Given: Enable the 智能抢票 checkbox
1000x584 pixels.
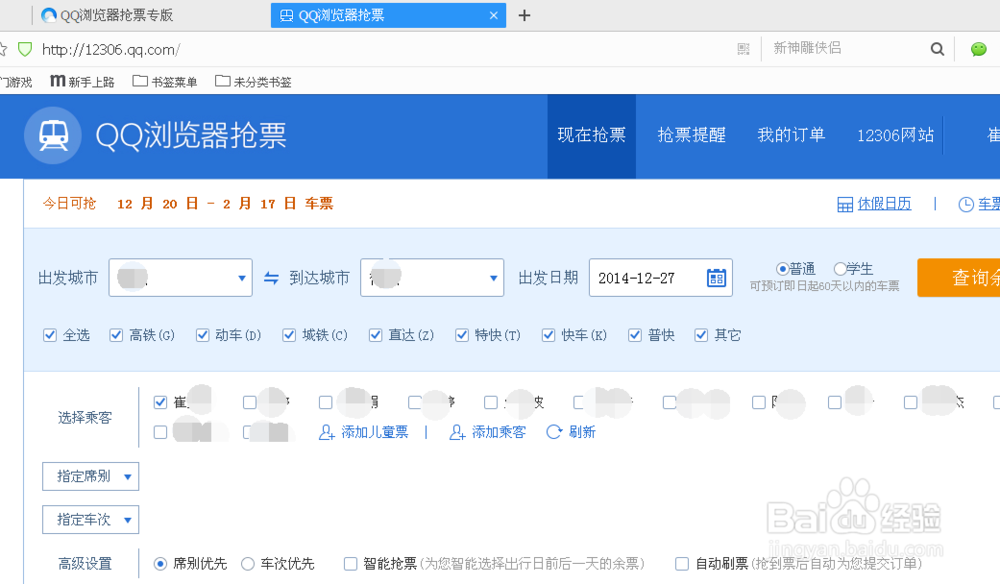Looking at the screenshot, I should (350, 564).
